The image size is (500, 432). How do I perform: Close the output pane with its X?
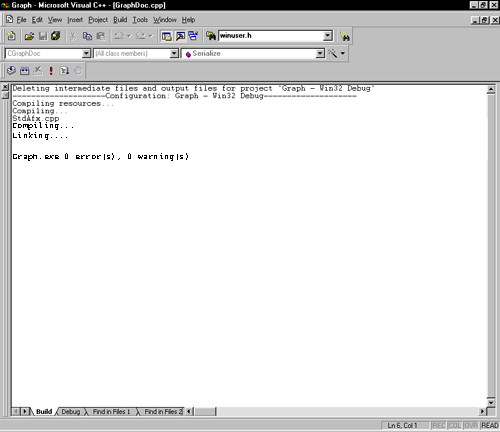[5, 88]
